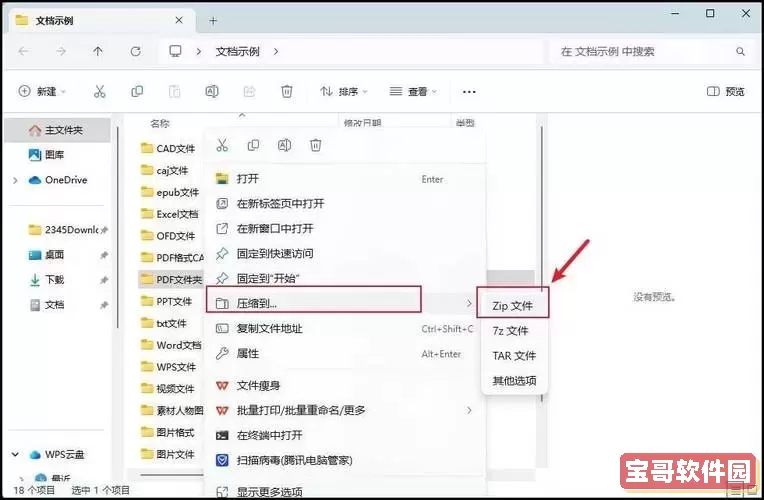Select the txt文件 folder
764x500 pixels.
(164, 323)
